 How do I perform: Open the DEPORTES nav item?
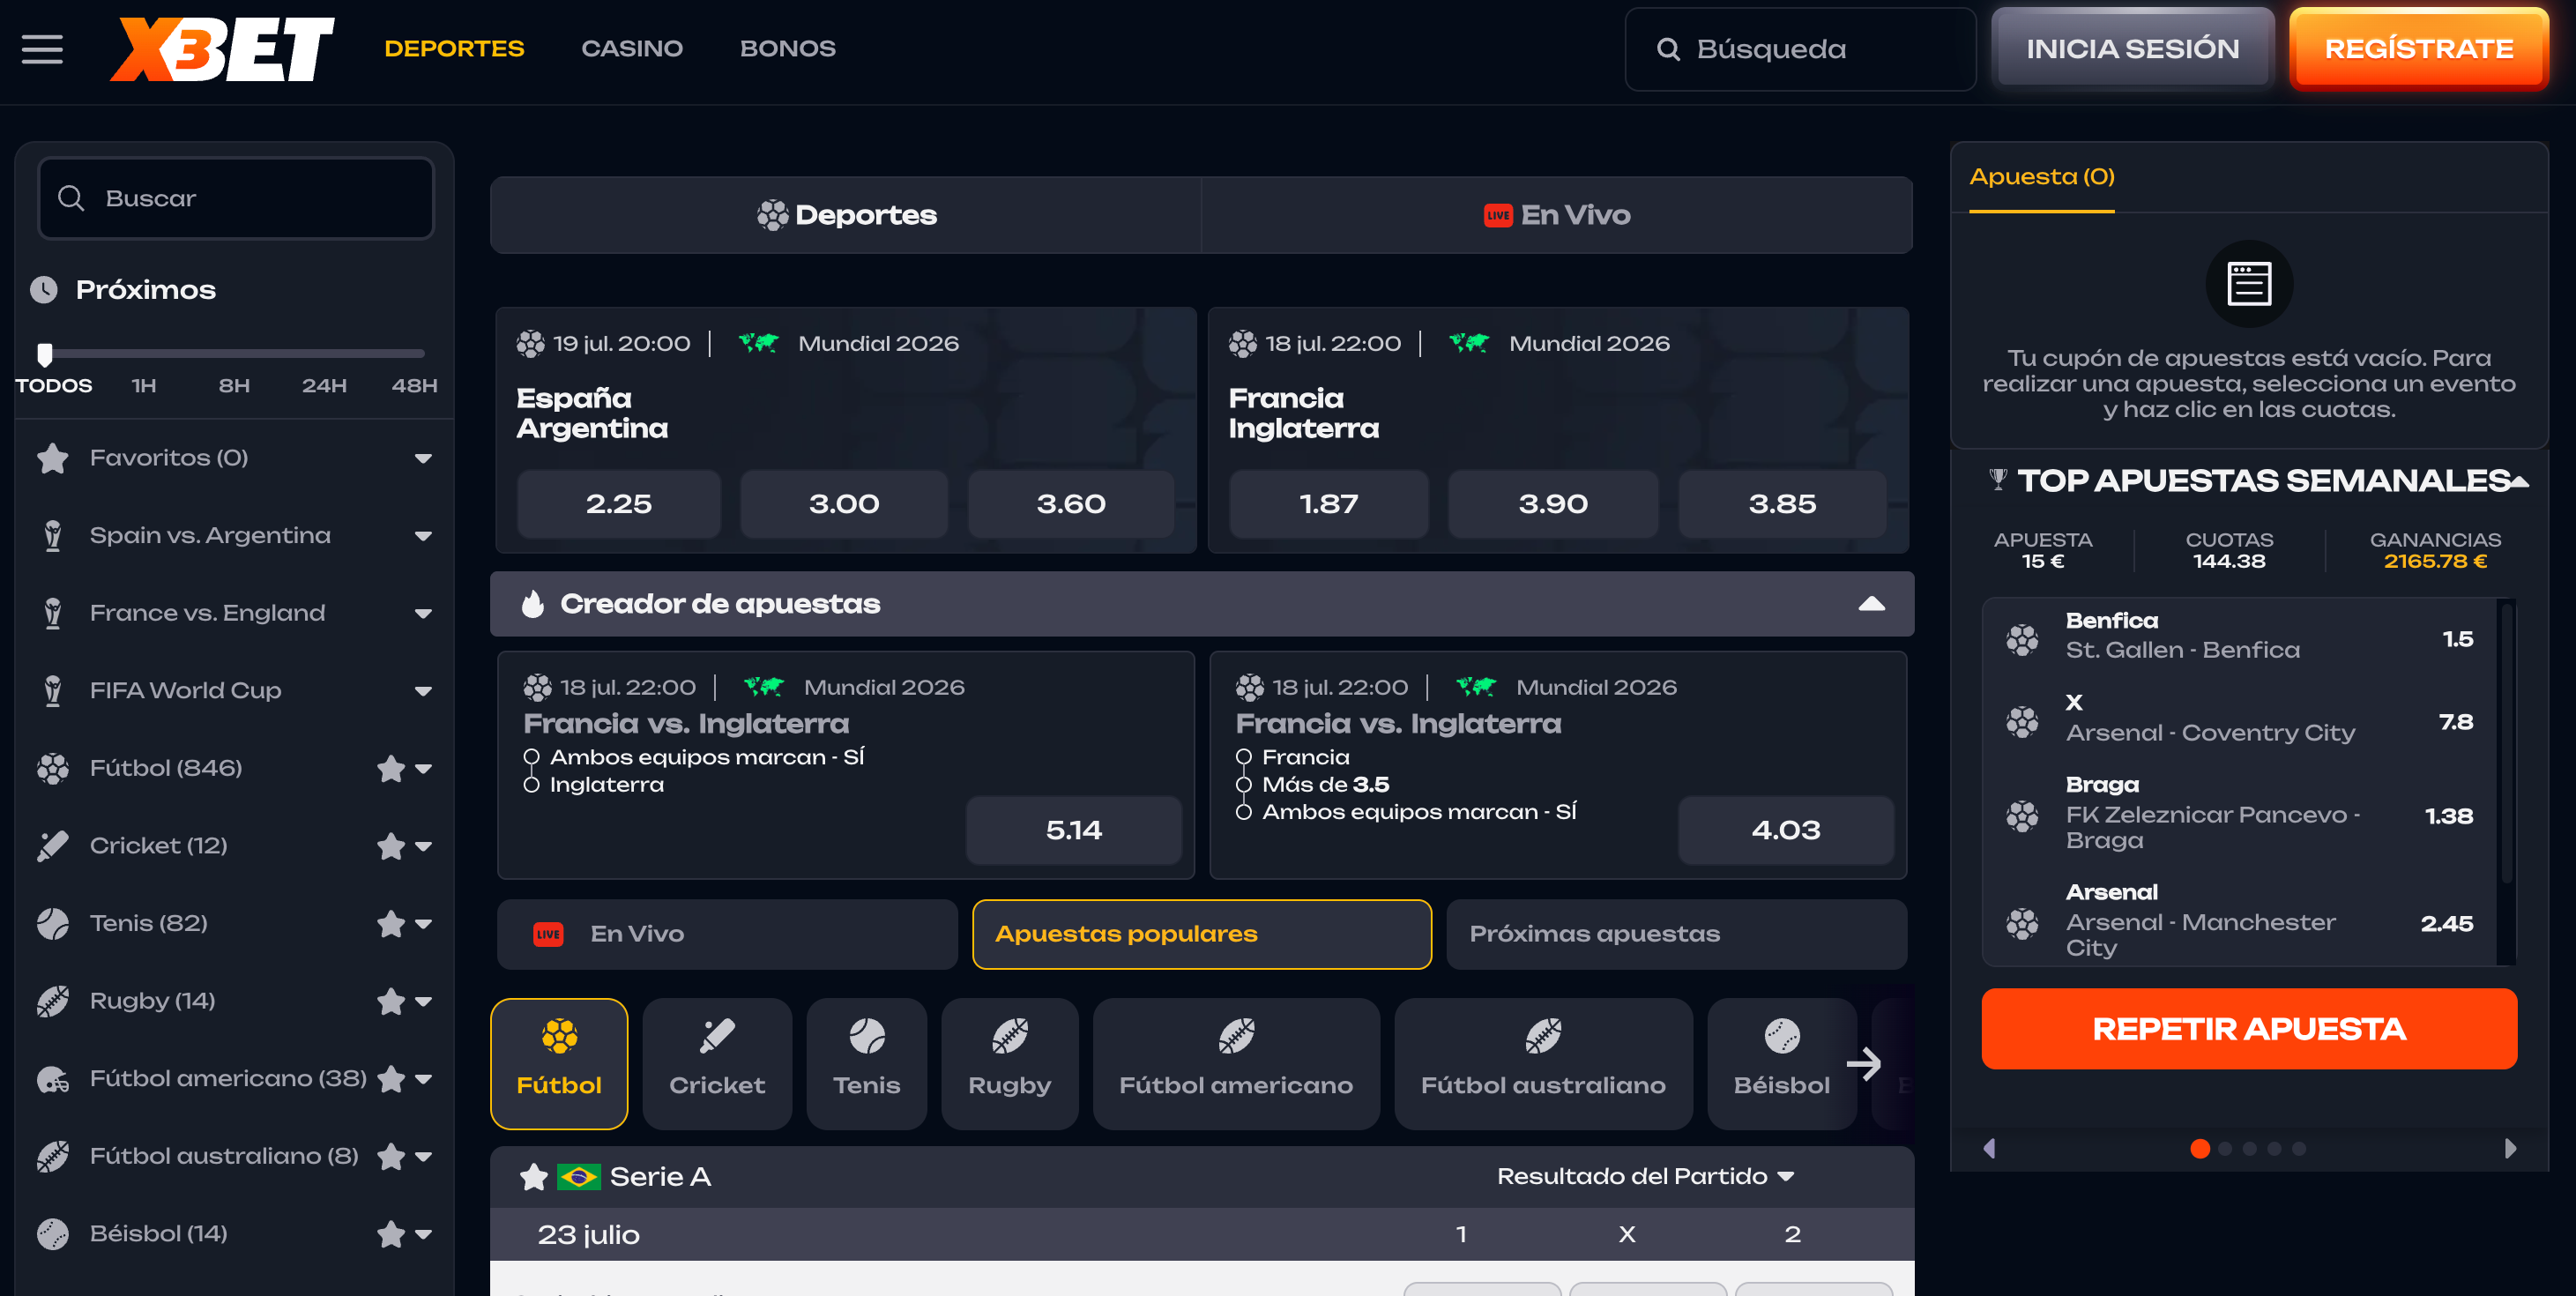point(454,49)
